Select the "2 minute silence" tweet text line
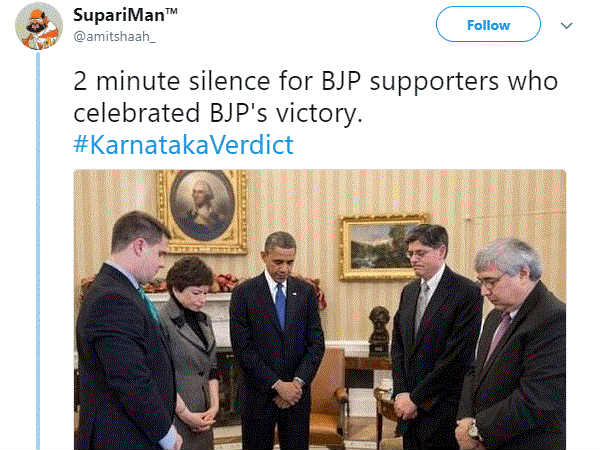Screen dimensions: 600x450 (x=316, y=81)
